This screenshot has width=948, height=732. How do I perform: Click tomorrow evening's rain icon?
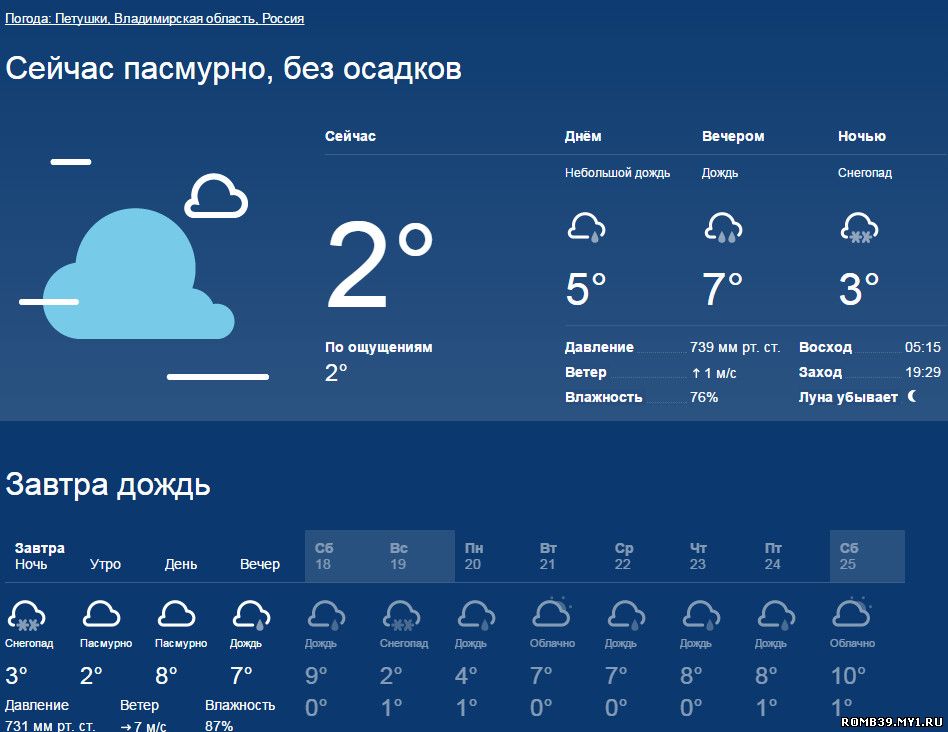(x=251, y=615)
